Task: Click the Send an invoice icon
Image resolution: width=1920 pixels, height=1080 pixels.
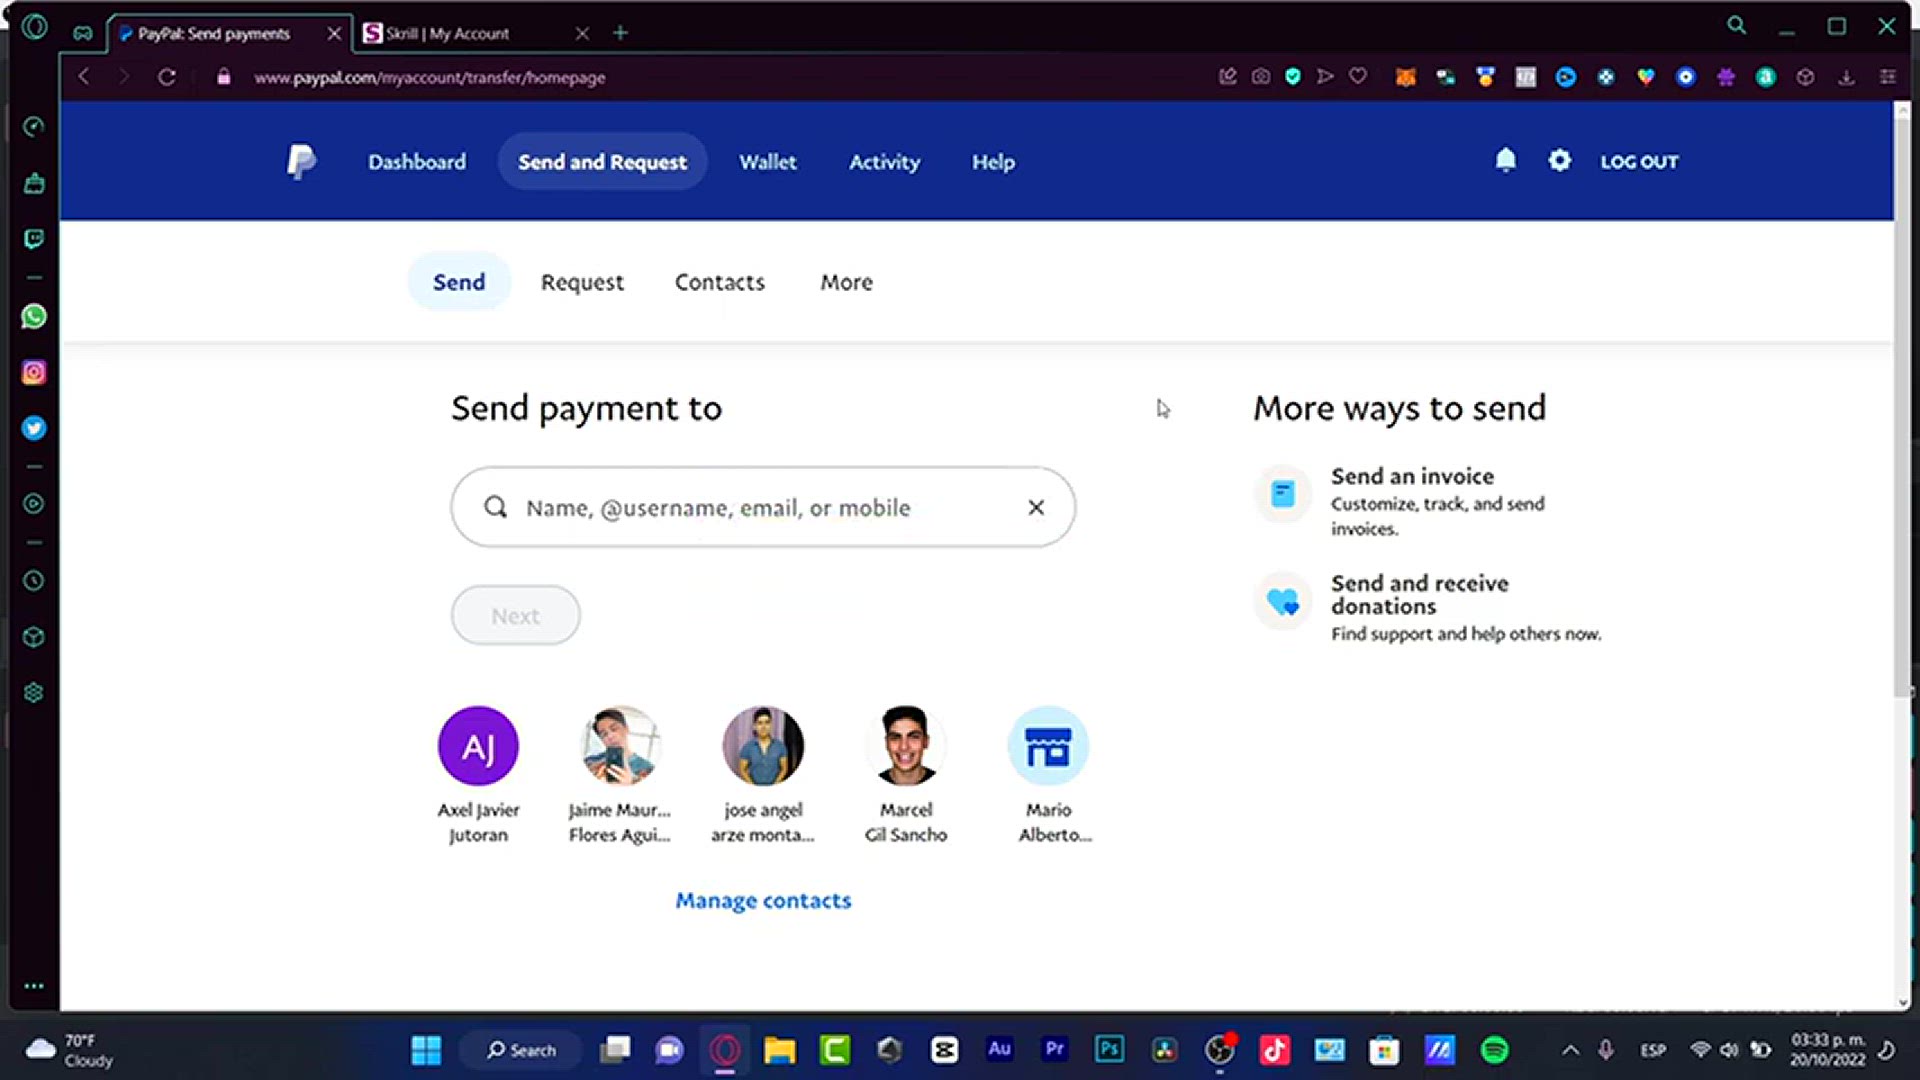Action: pos(1283,493)
